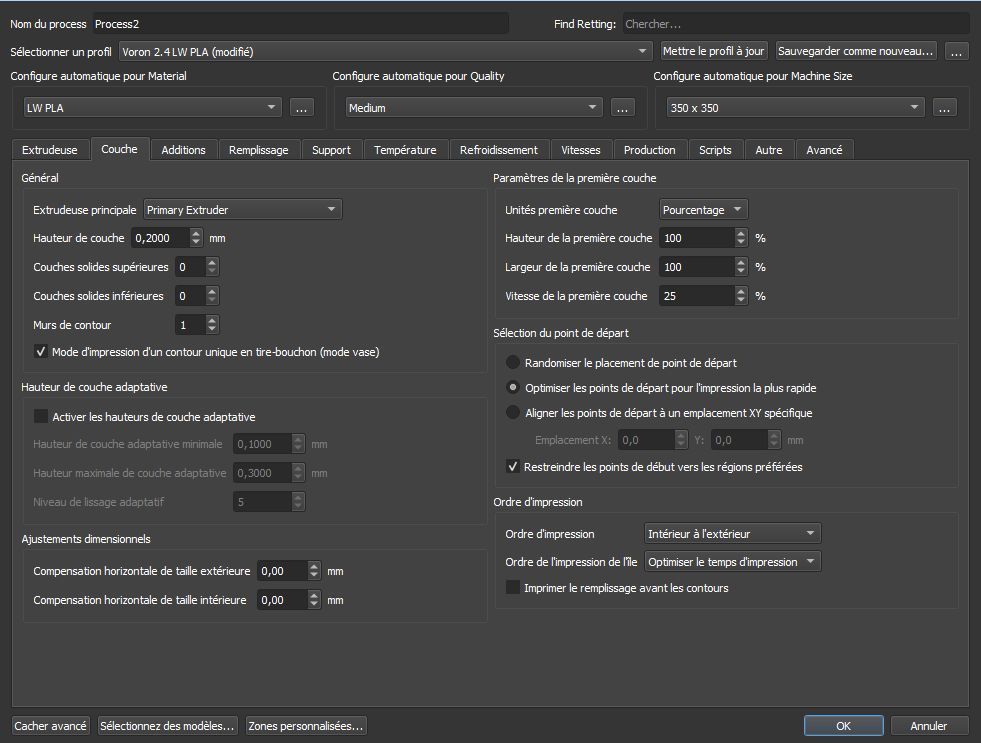Open the Refroidissement tab
The image size is (981, 743).
pyautogui.click(x=499, y=150)
